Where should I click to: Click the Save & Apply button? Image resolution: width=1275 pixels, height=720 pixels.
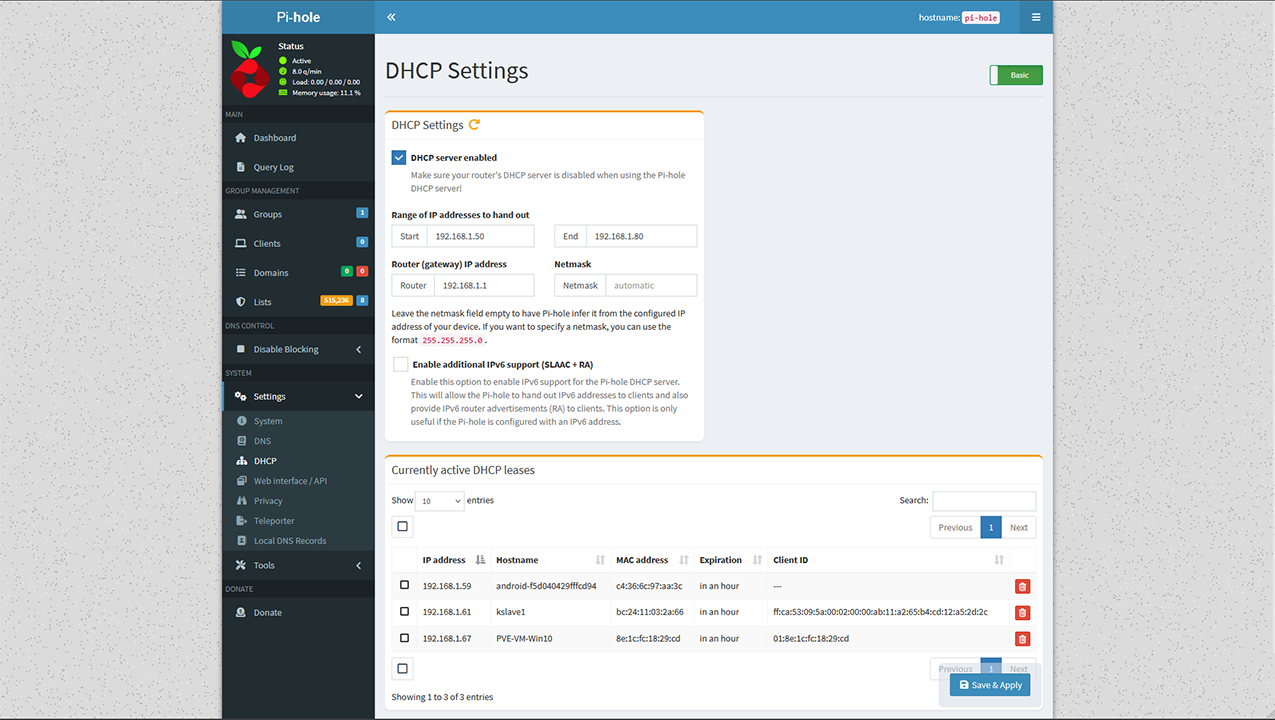[990, 685]
